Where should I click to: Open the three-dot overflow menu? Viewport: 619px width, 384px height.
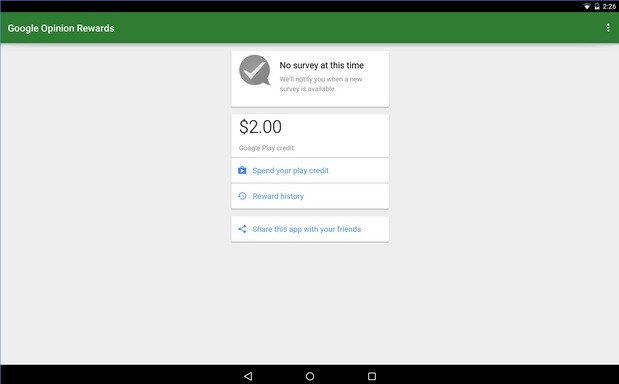608,28
